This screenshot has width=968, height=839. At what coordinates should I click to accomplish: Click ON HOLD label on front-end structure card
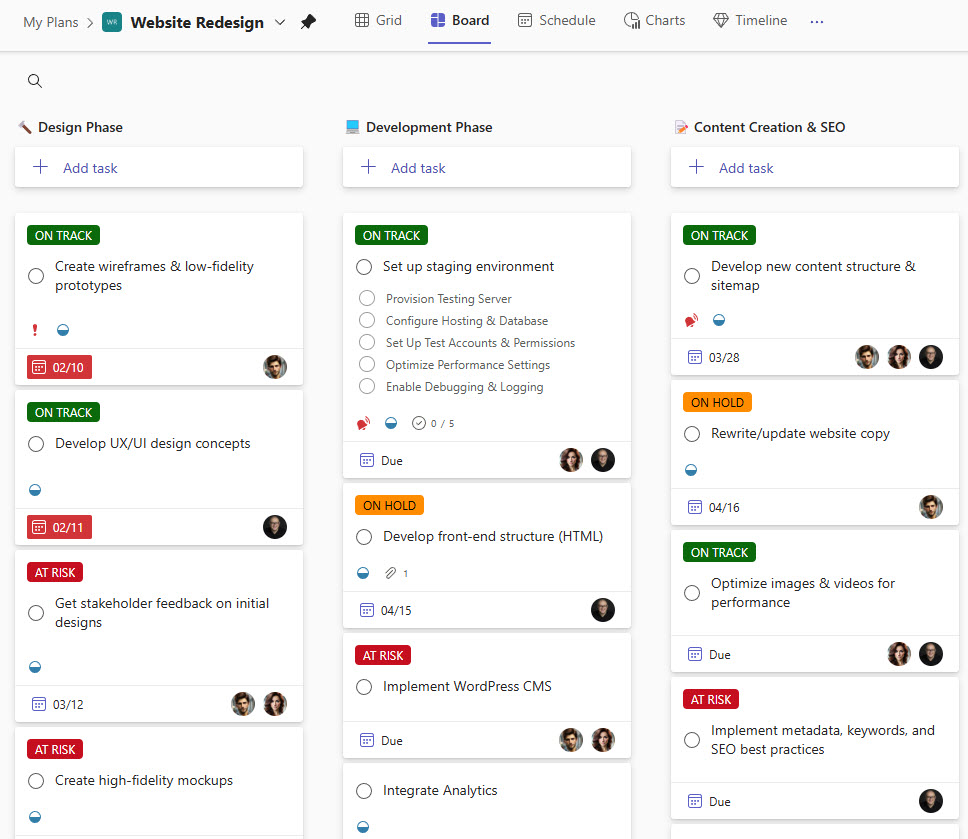click(390, 506)
